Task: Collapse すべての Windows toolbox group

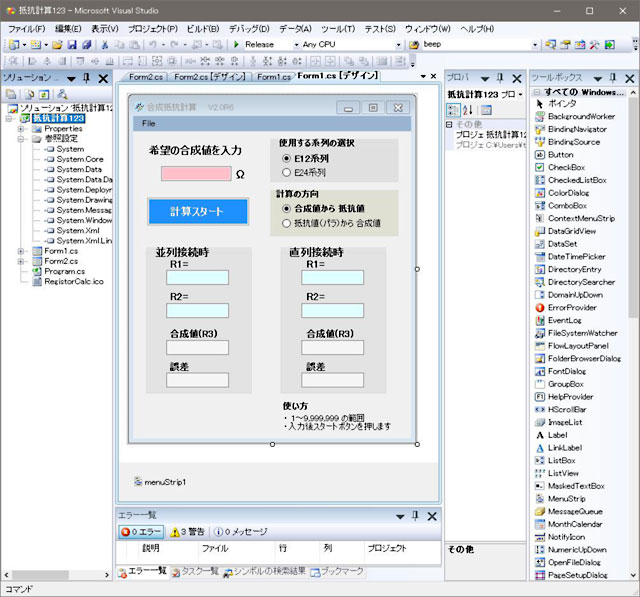Action: [537, 92]
